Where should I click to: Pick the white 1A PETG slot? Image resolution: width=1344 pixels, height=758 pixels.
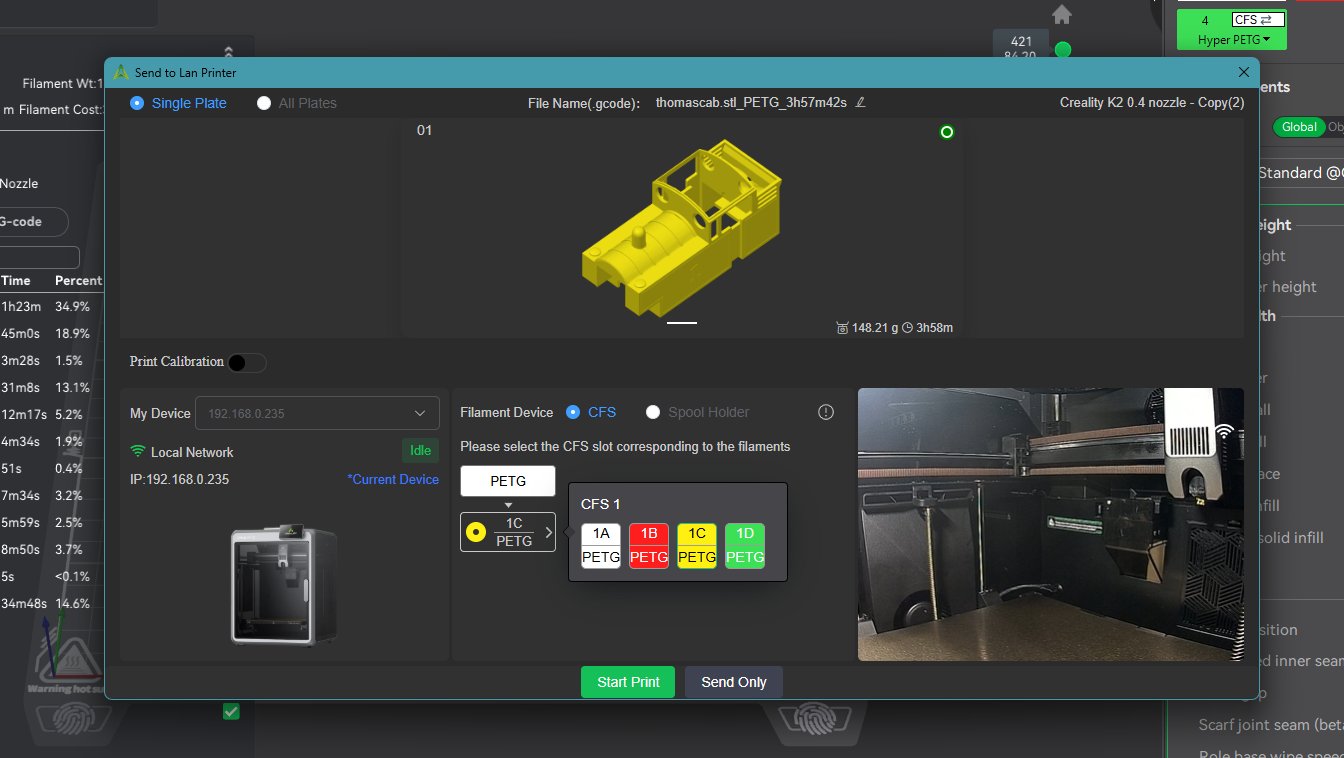tap(601, 546)
